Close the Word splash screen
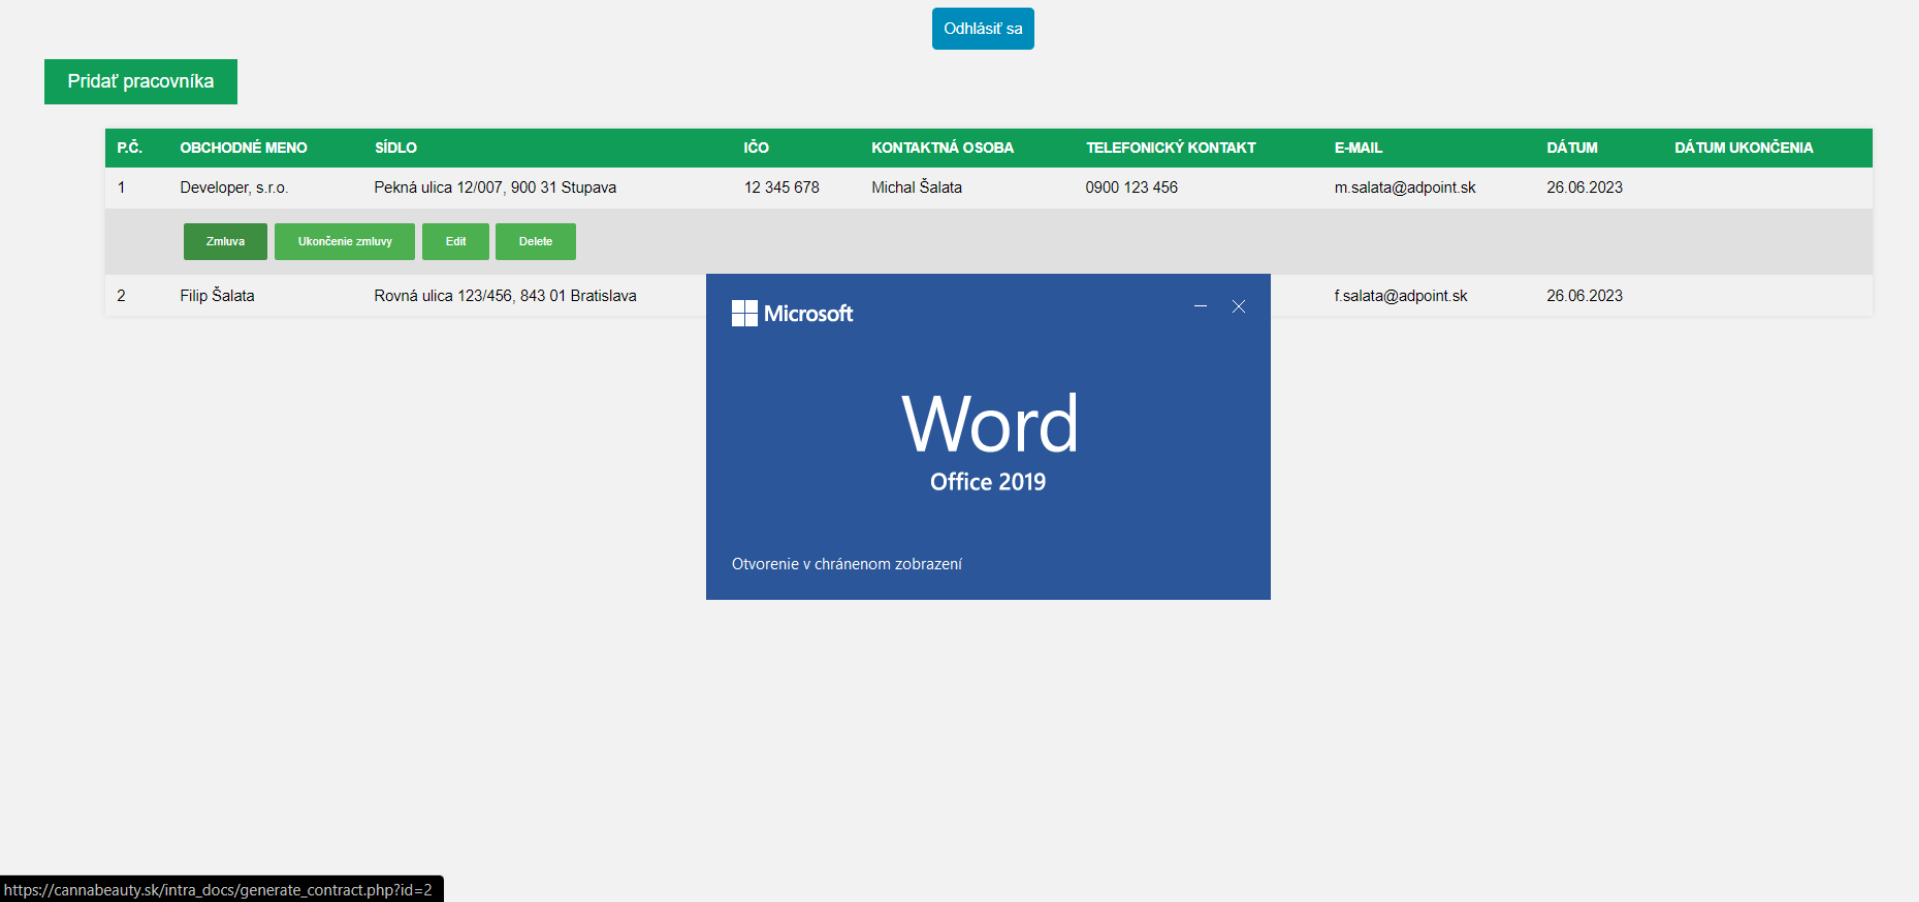 click(1238, 306)
